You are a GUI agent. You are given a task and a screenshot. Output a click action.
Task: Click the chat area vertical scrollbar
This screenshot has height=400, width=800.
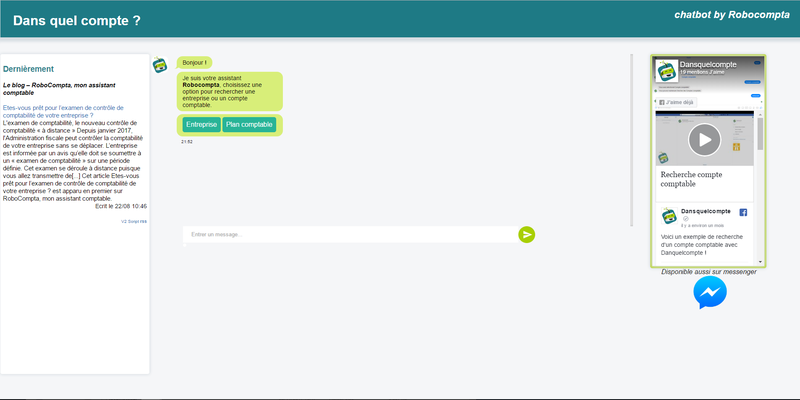click(x=631, y=140)
